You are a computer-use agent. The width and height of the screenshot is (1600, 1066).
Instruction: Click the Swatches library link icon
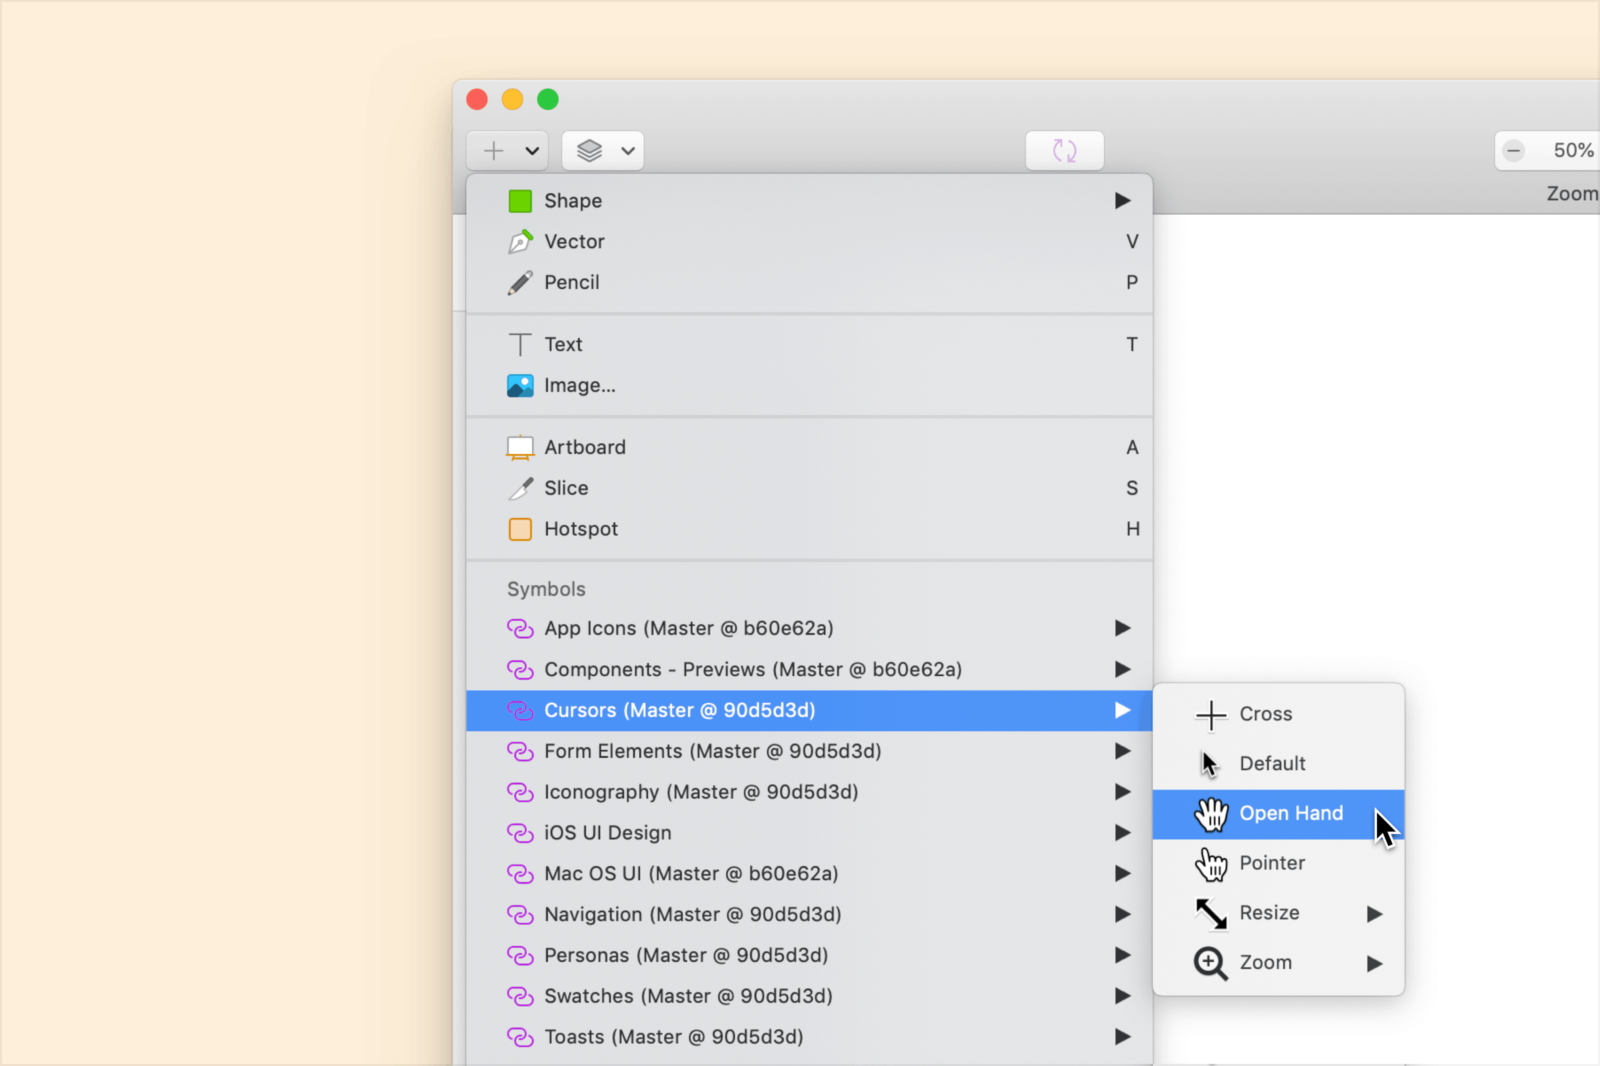[x=520, y=996]
